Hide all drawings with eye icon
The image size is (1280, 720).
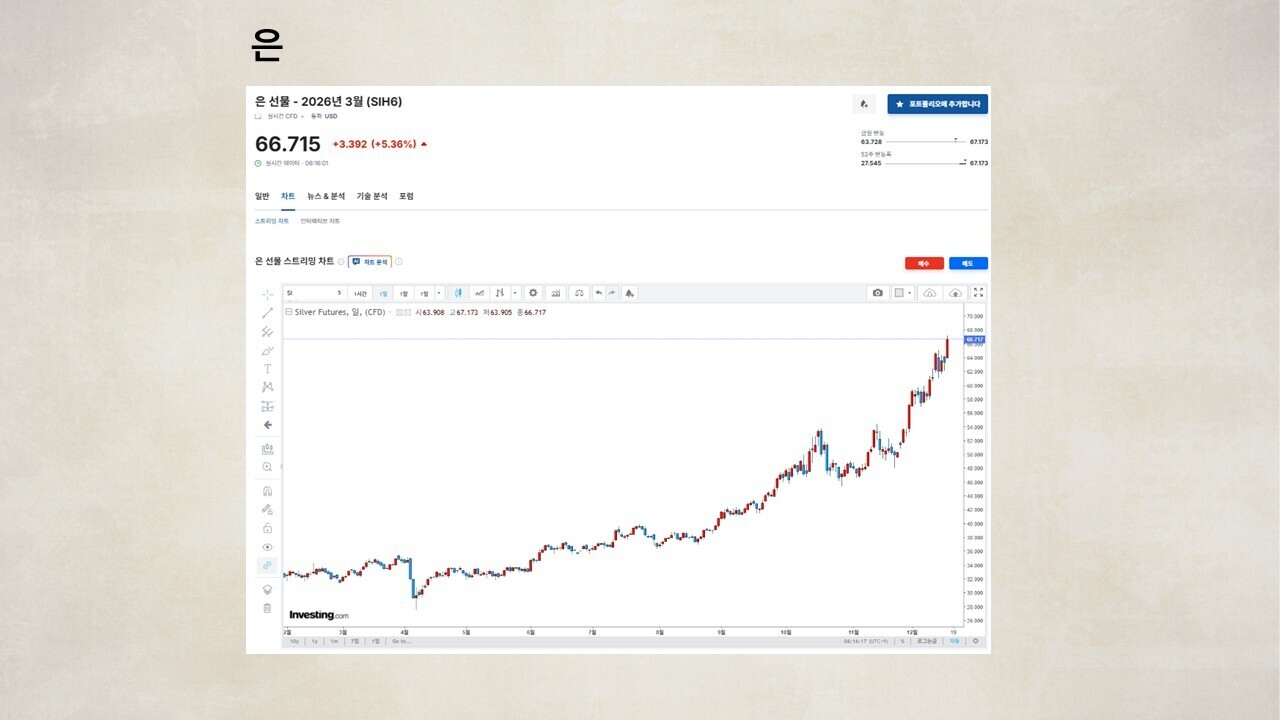pyautogui.click(x=267, y=547)
